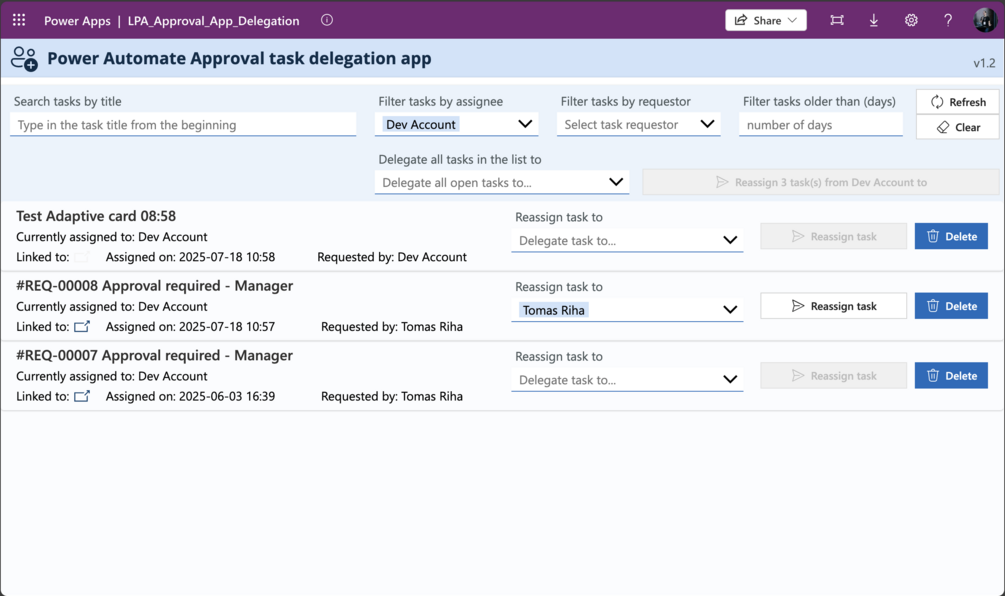The height and width of the screenshot is (596, 1005).
Task: Click the app info icon
Action: (327, 20)
